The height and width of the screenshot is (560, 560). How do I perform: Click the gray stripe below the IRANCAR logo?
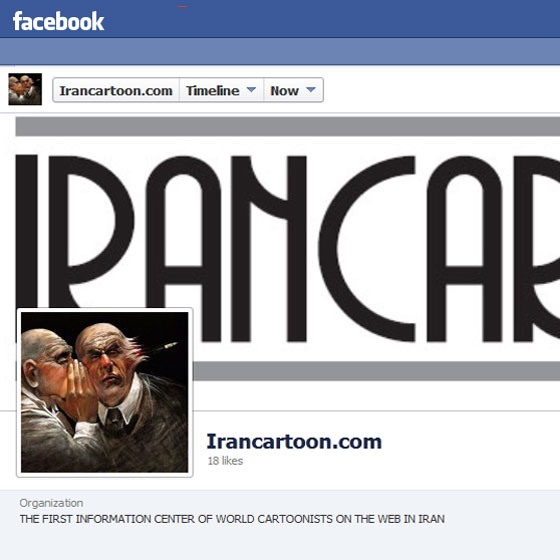click(376, 371)
